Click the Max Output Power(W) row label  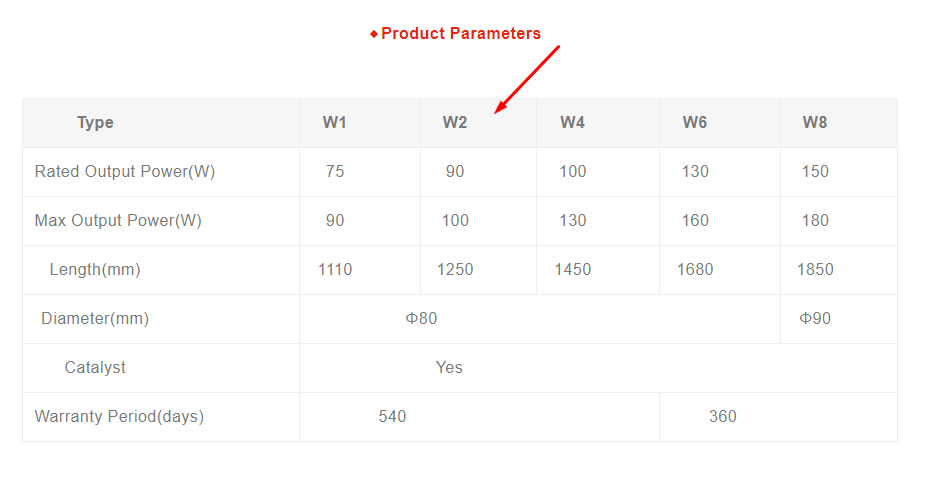[x=118, y=221]
